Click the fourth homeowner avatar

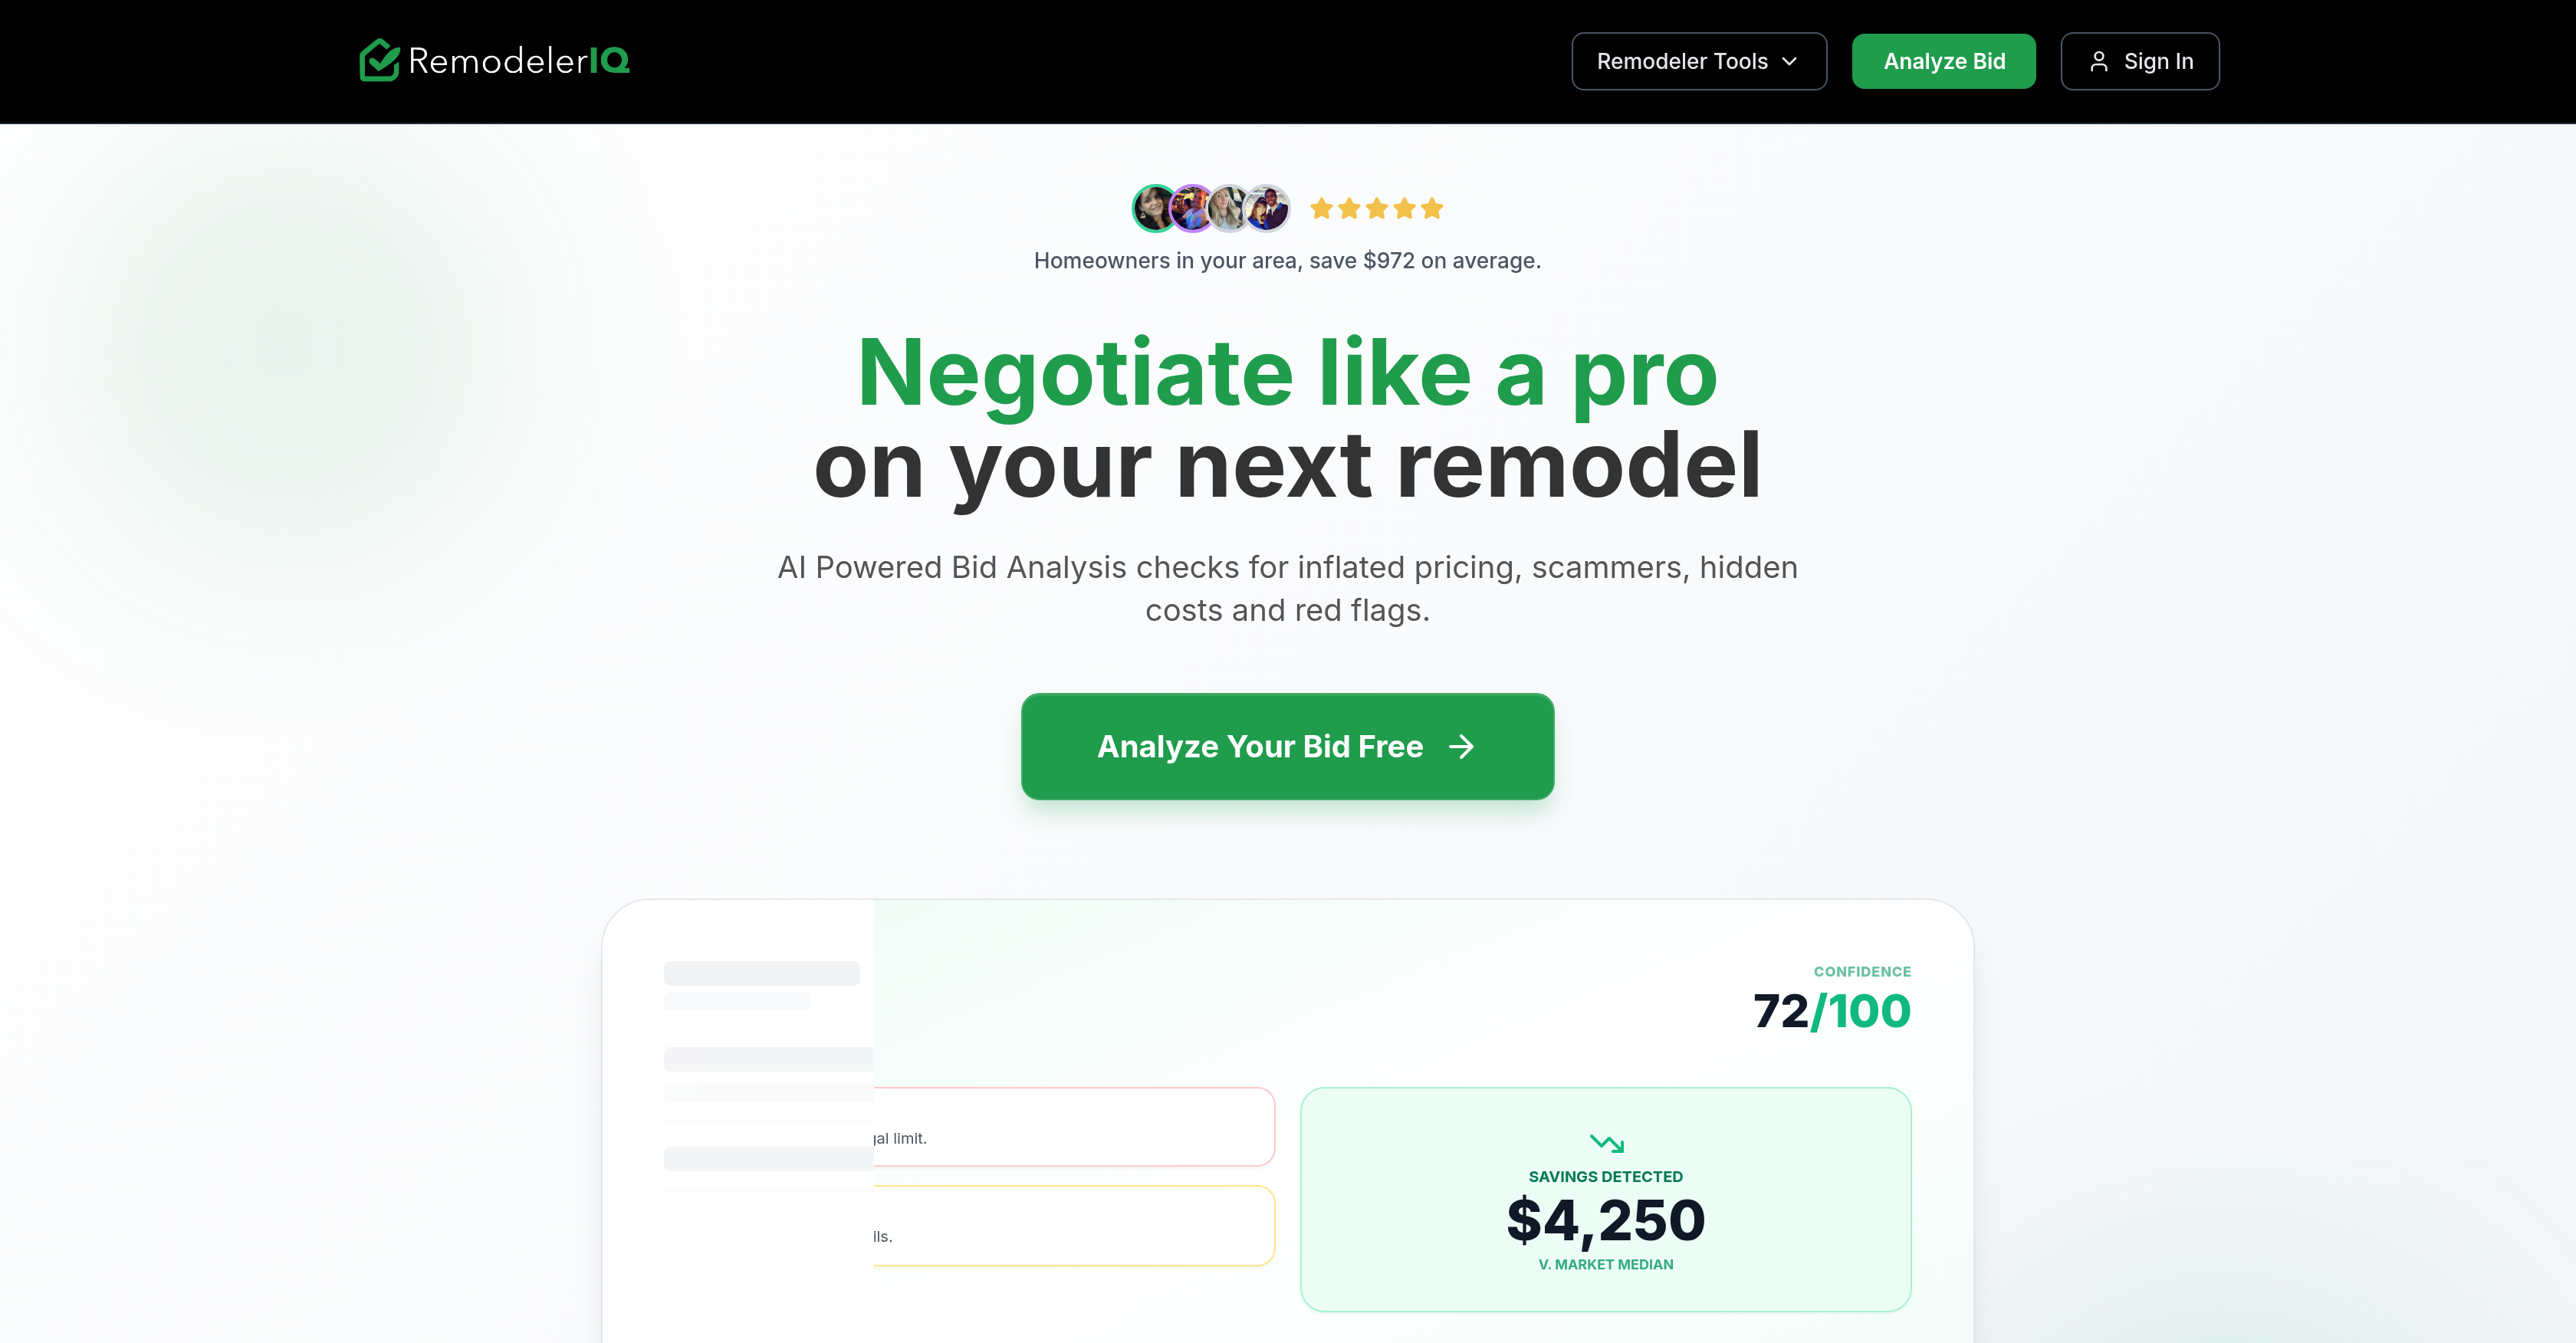(1267, 208)
